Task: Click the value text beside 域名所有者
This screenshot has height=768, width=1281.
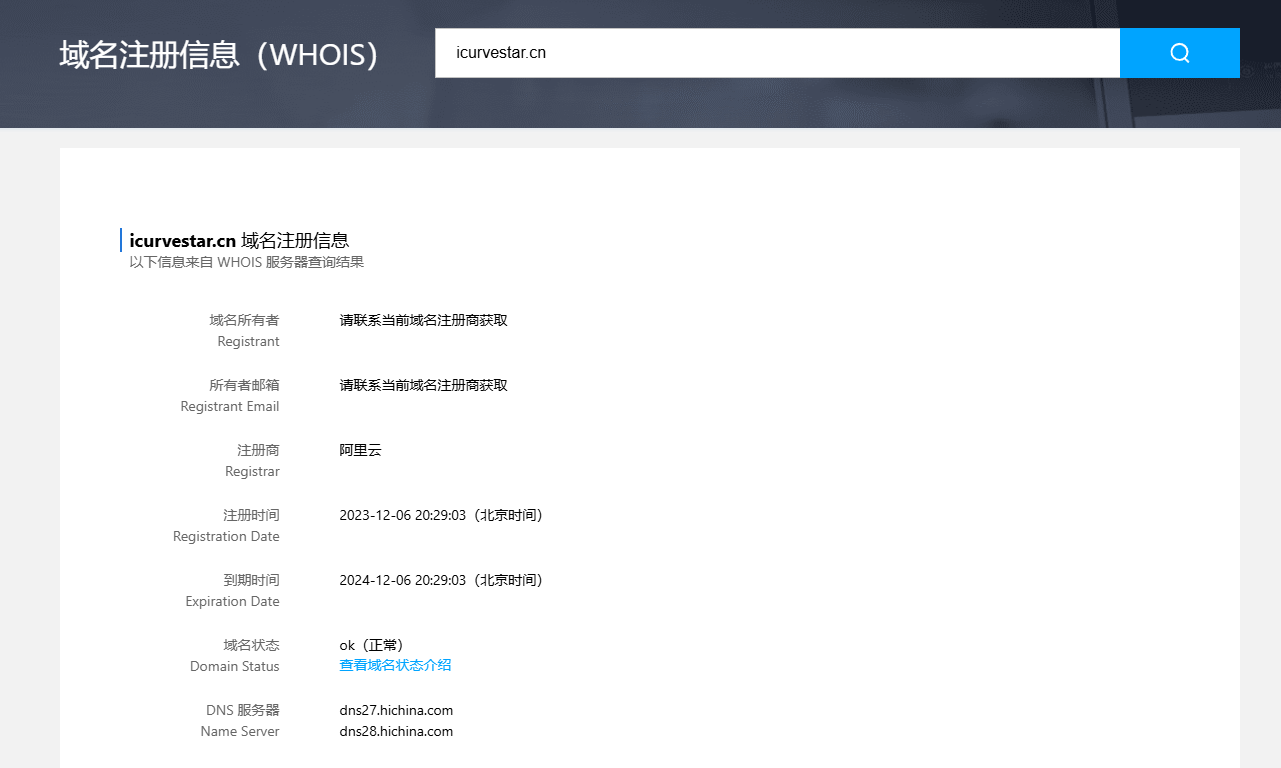Action: (x=423, y=320)
